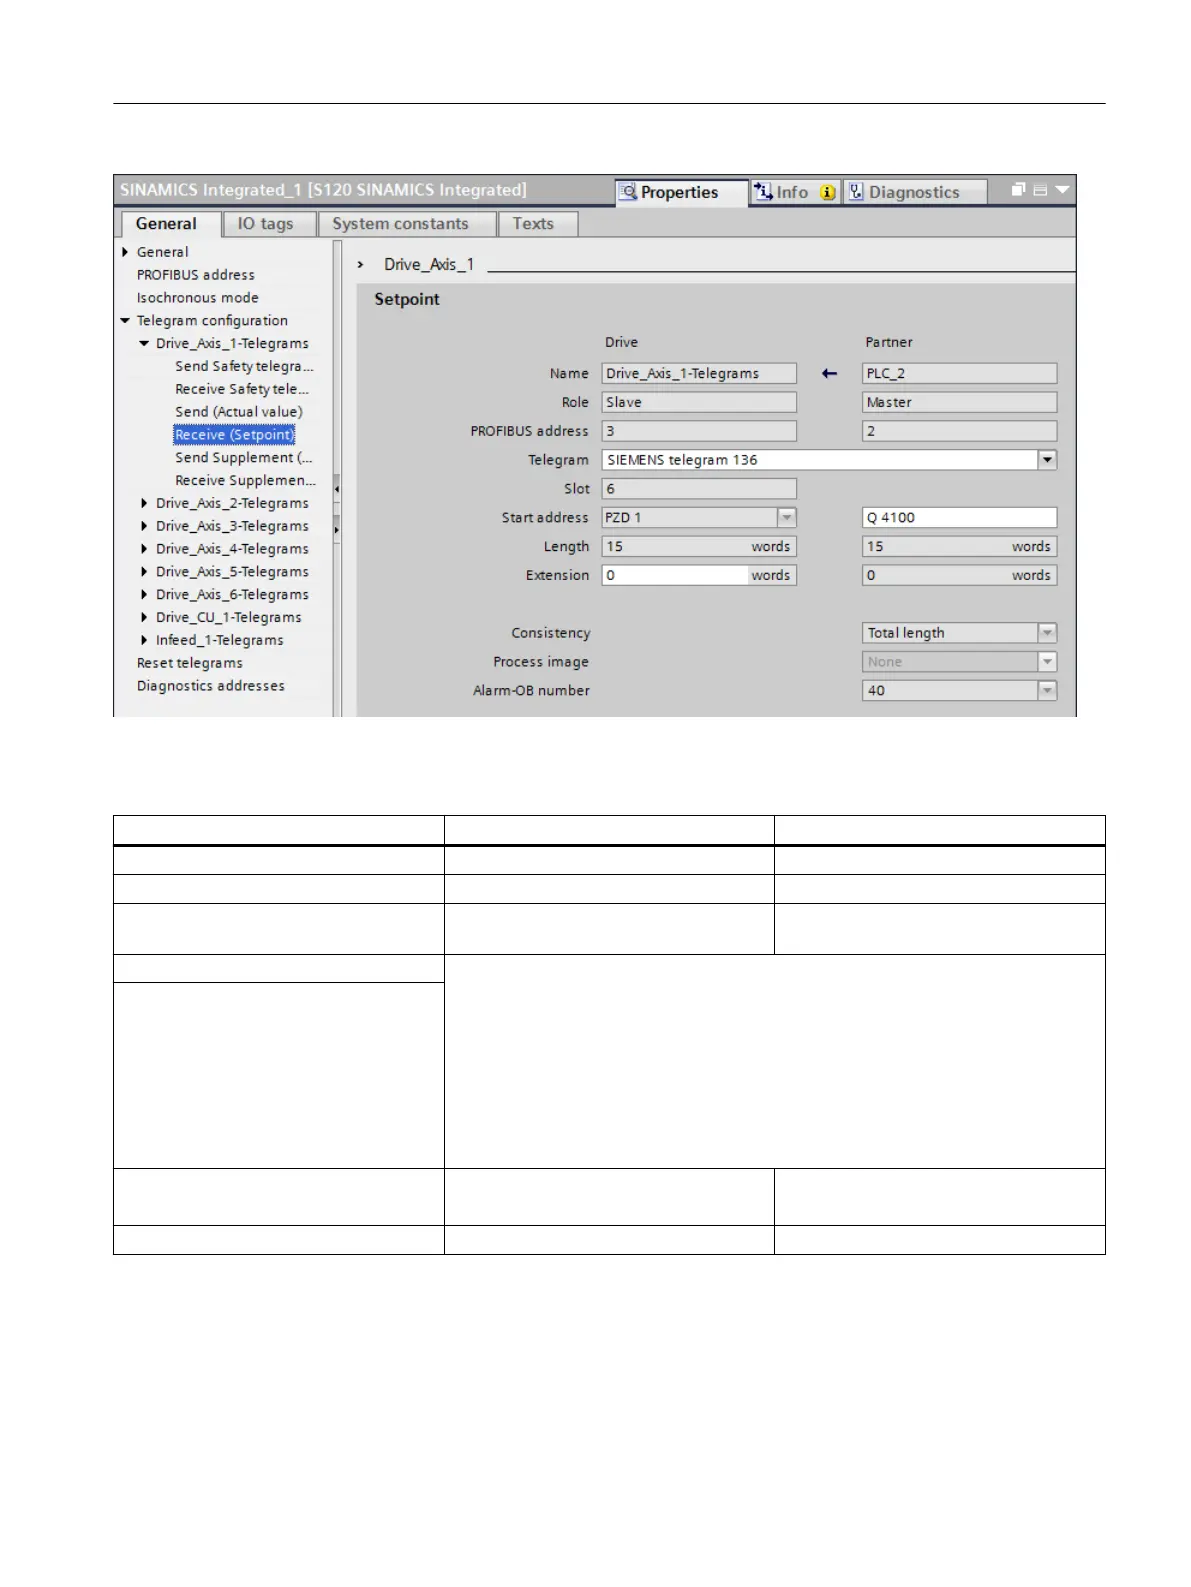Expand Drive_Axis_4-Telegrams node
Screen dimensions: 1191x1587
[144, 549]
